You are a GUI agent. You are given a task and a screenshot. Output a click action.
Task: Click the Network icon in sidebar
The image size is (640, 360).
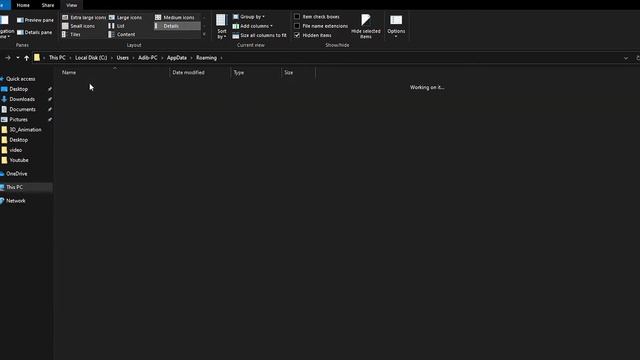[x=2, y=201]
